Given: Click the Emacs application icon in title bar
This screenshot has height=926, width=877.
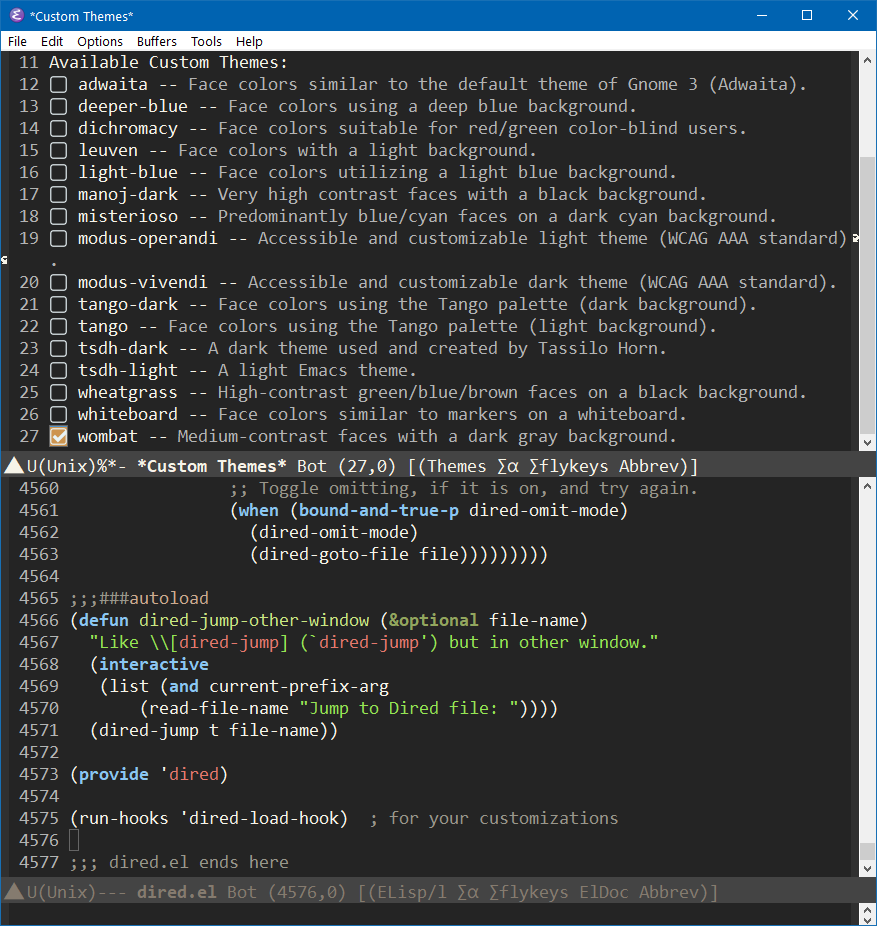Looking at the screenshot, I should [17, 15].
